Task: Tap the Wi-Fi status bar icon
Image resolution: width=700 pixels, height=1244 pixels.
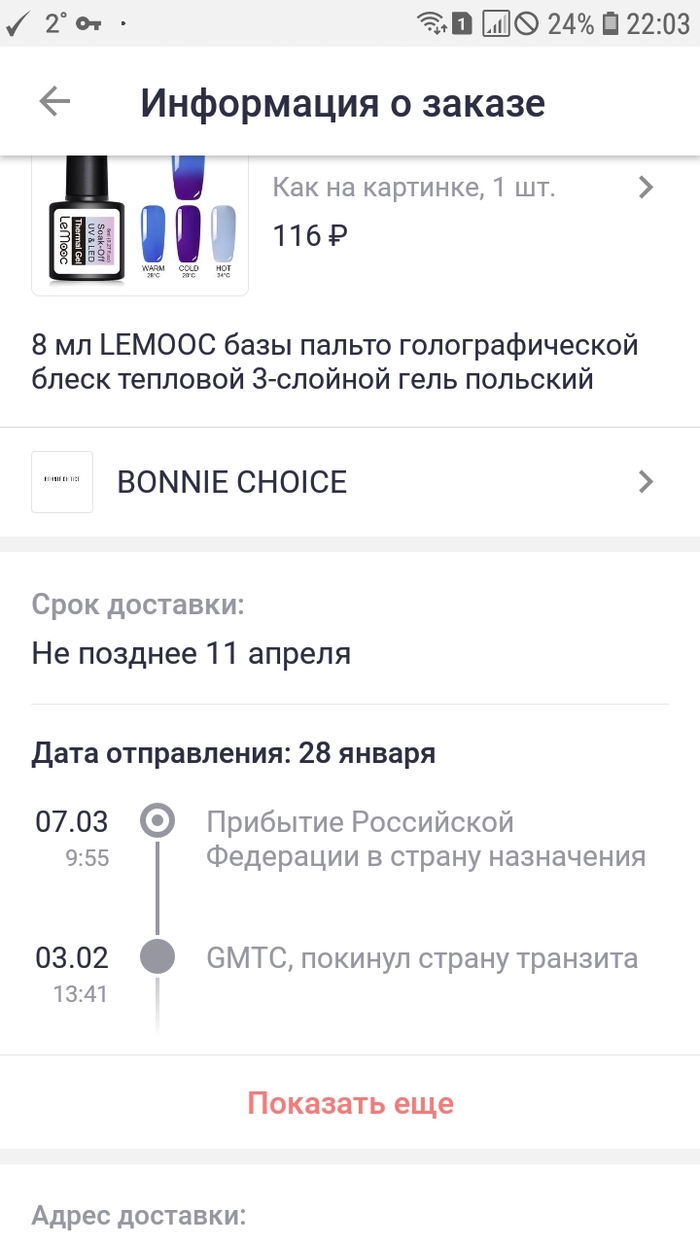Action: [431, 23]
